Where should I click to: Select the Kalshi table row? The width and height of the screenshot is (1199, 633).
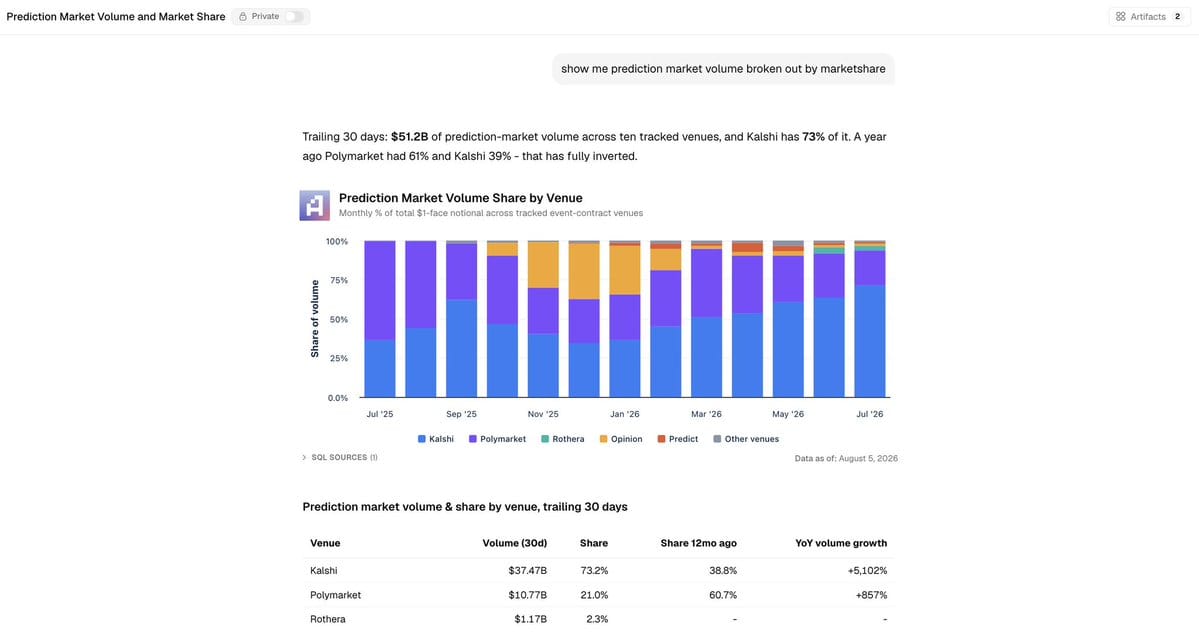[598, 570]
